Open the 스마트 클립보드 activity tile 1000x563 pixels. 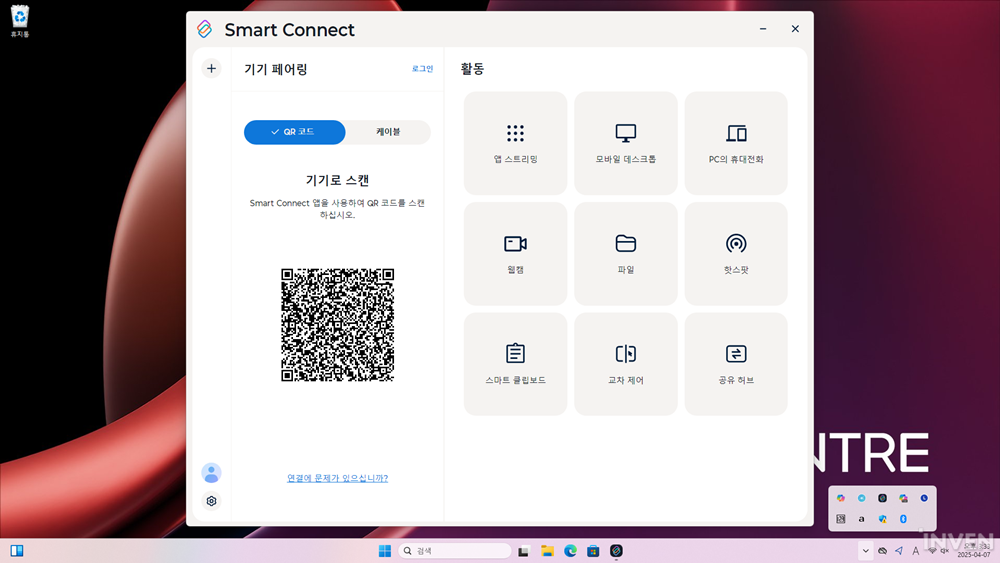[515, 363]
